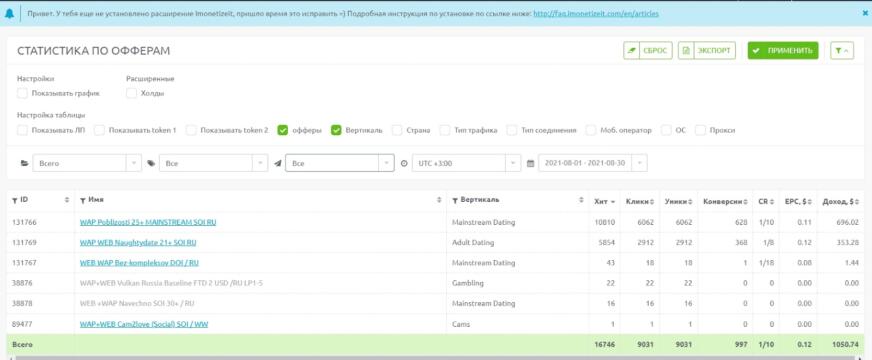Image resolution: width=872 pixels, height=360 pixels.
Task: Click the horizontal scrollbar below table
Action: point(436,357)
